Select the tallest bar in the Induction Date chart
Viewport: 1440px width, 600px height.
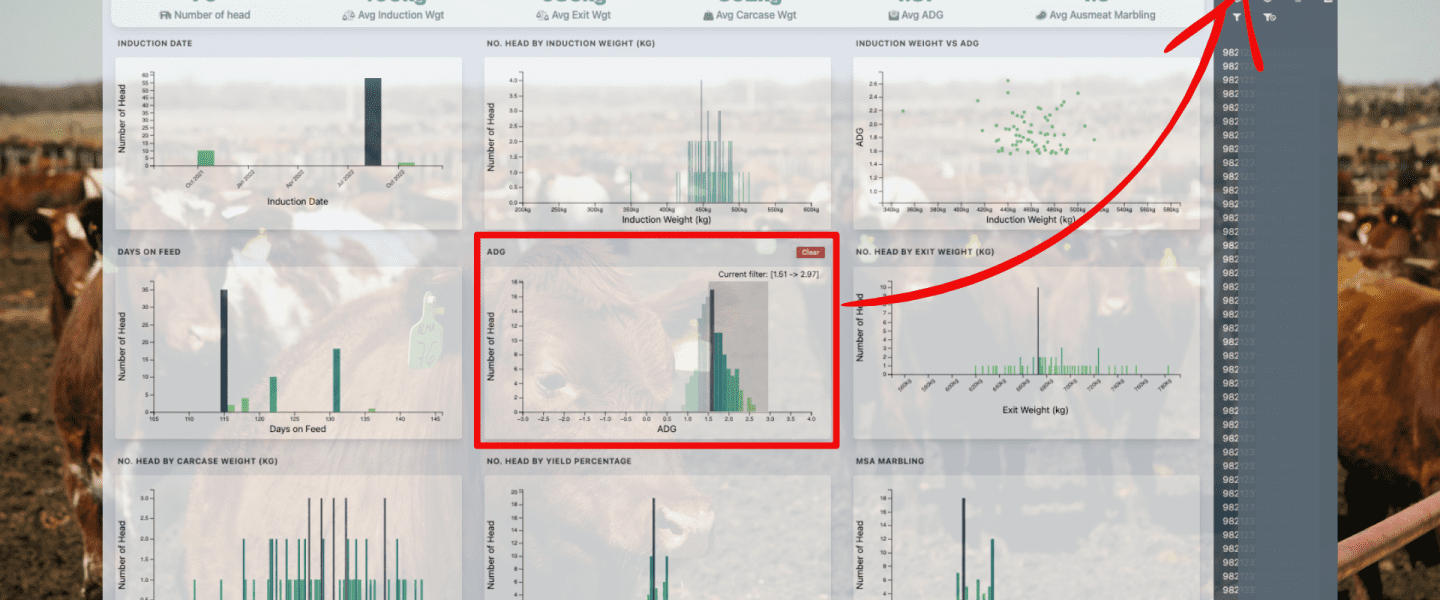click(372, 121)
